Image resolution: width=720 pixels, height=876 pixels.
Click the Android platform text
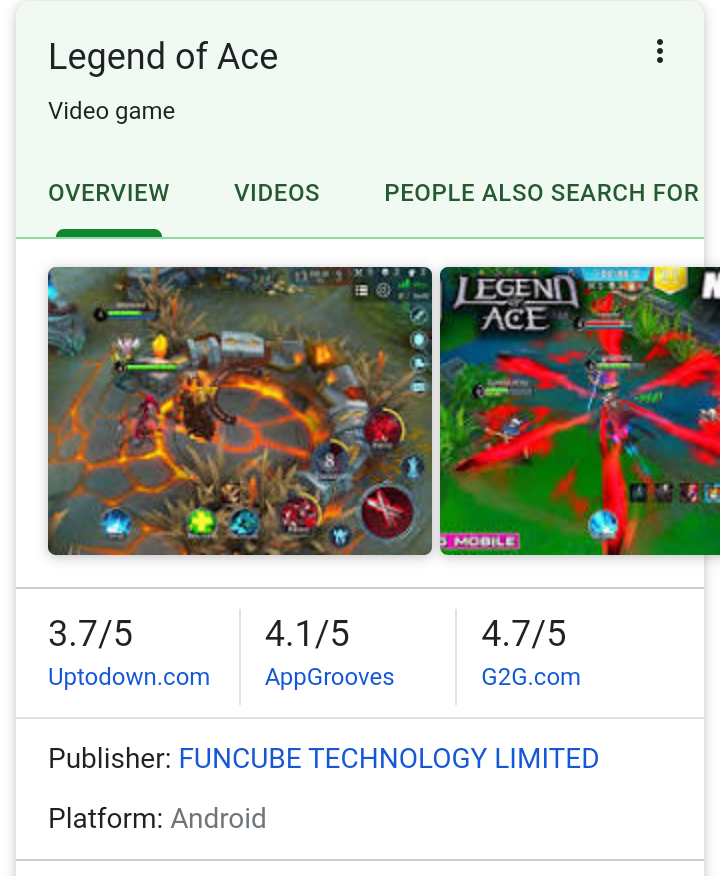point(218,818)
